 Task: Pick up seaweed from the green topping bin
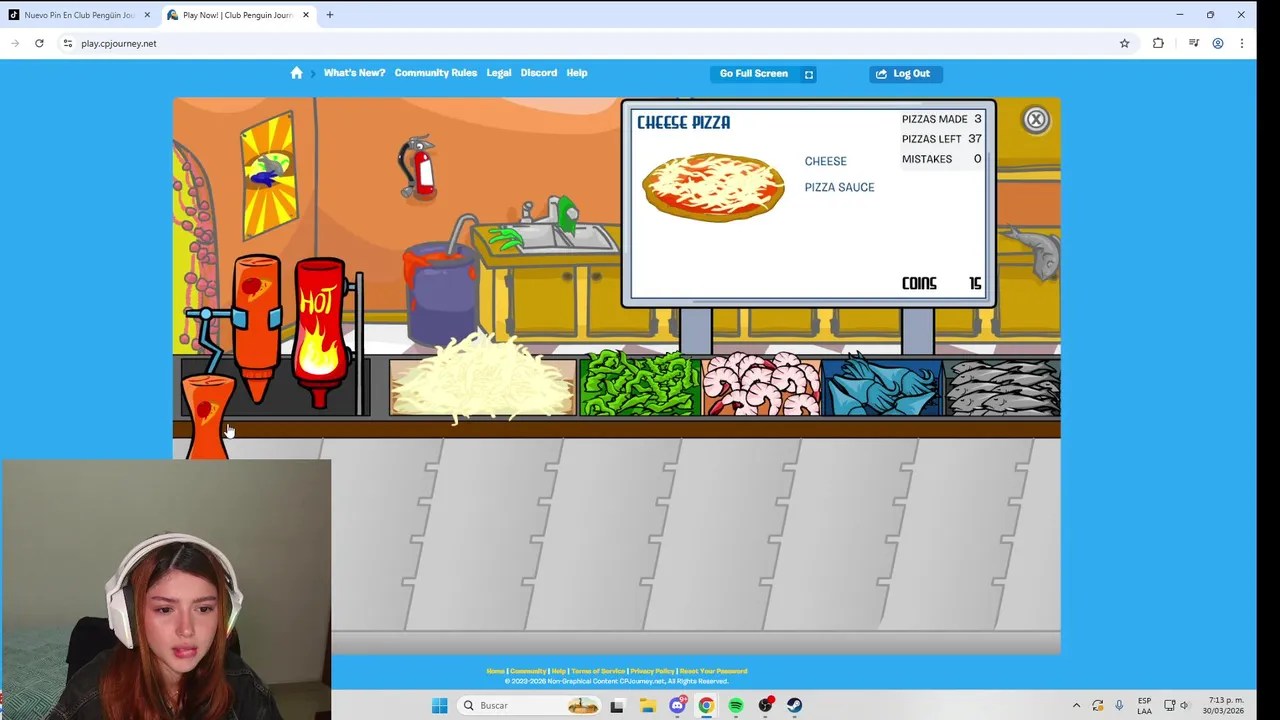[x=640, y=384]
